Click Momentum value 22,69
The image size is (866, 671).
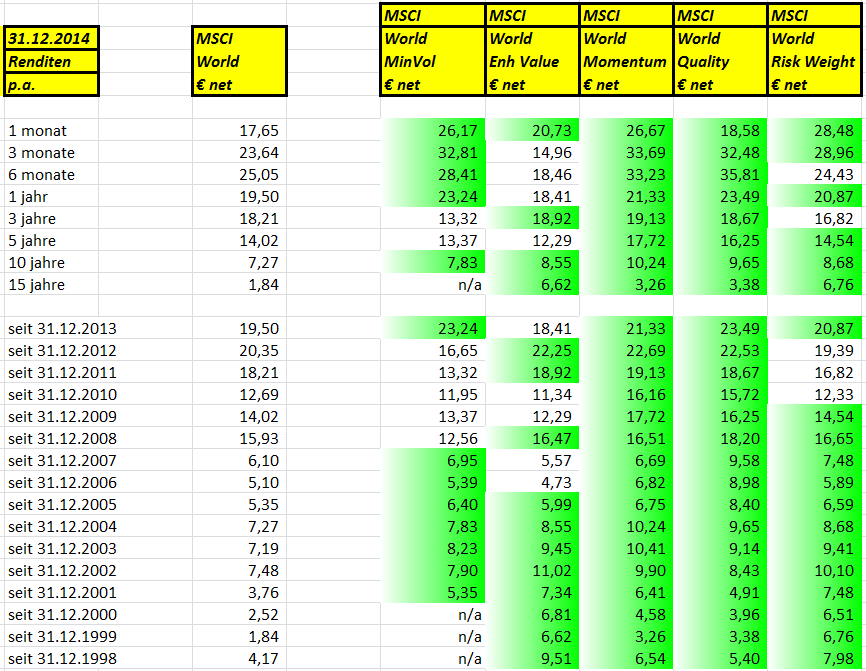[646, 351]
